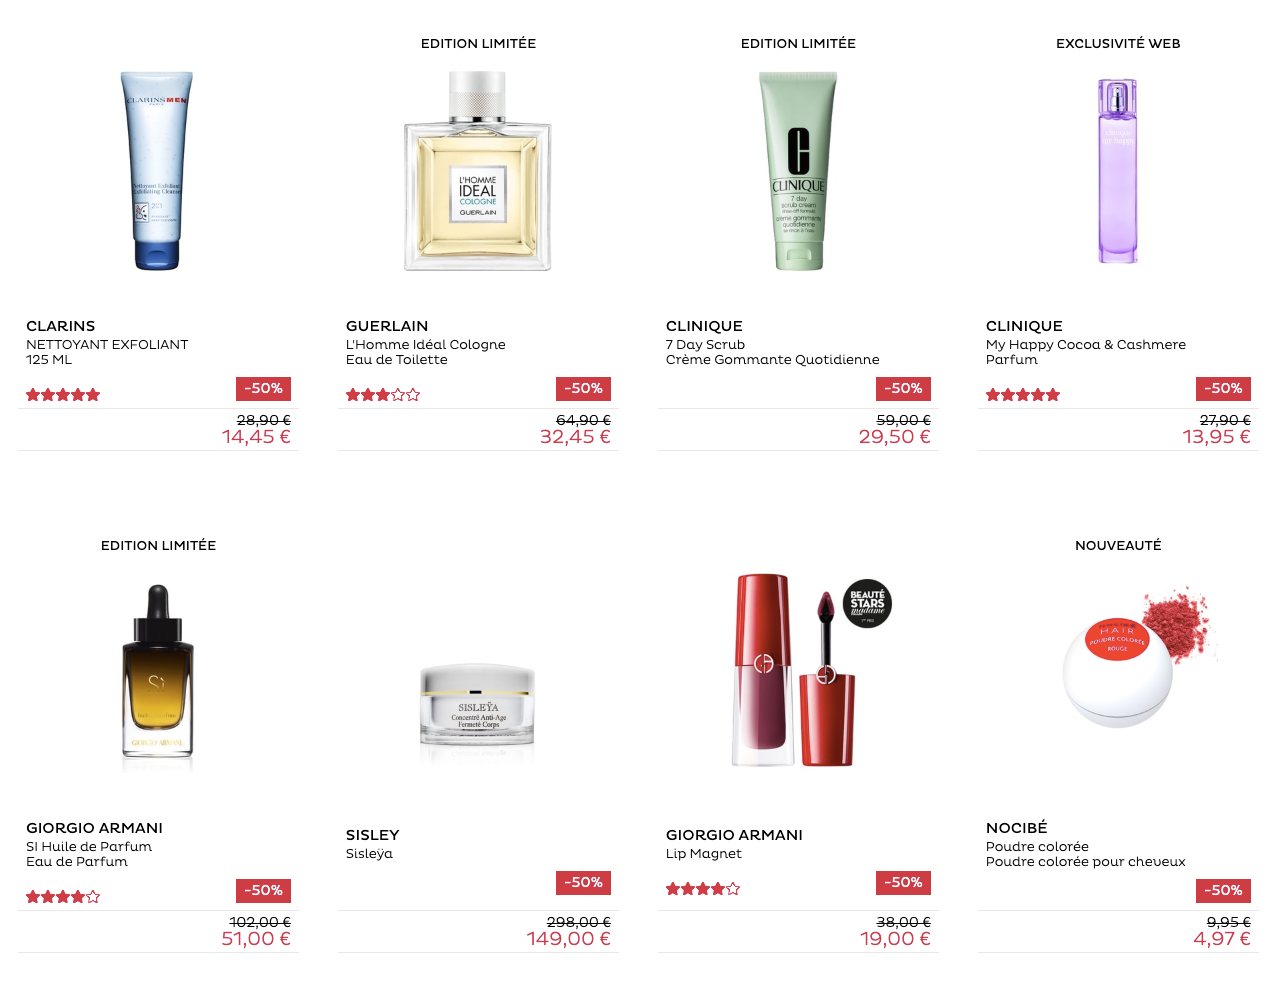Open the Giorgio Armani Sì Huile de Parfum image
Viewport: 1279px width, 992px height.
(158, 672)
